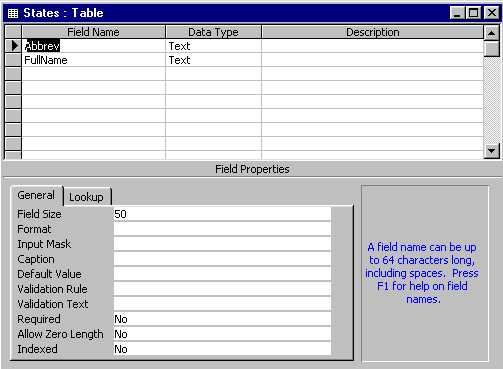Close the States table window
503x369 pixels.
click(x=492, y=13)
